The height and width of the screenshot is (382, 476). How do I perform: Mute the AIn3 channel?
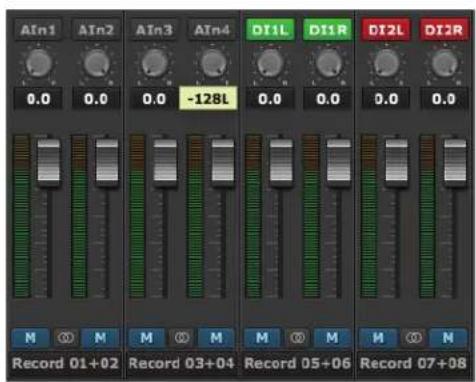(147, 338)
